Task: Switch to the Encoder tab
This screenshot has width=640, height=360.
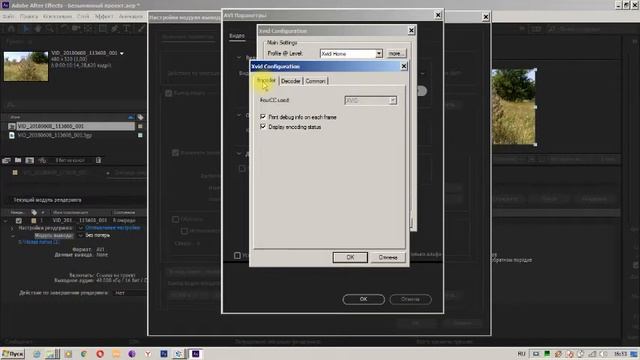Action: click(266, 80)
